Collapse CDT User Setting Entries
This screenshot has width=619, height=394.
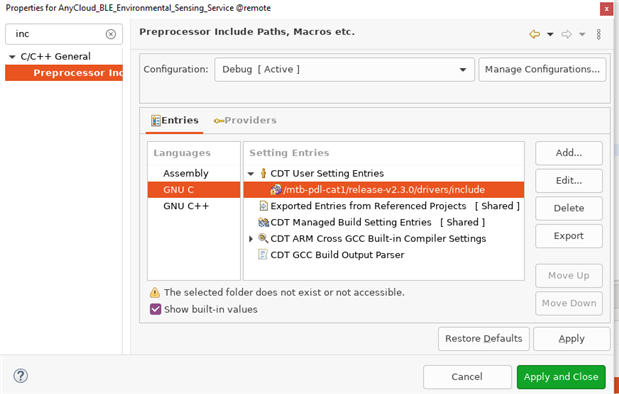coord(251,174)
